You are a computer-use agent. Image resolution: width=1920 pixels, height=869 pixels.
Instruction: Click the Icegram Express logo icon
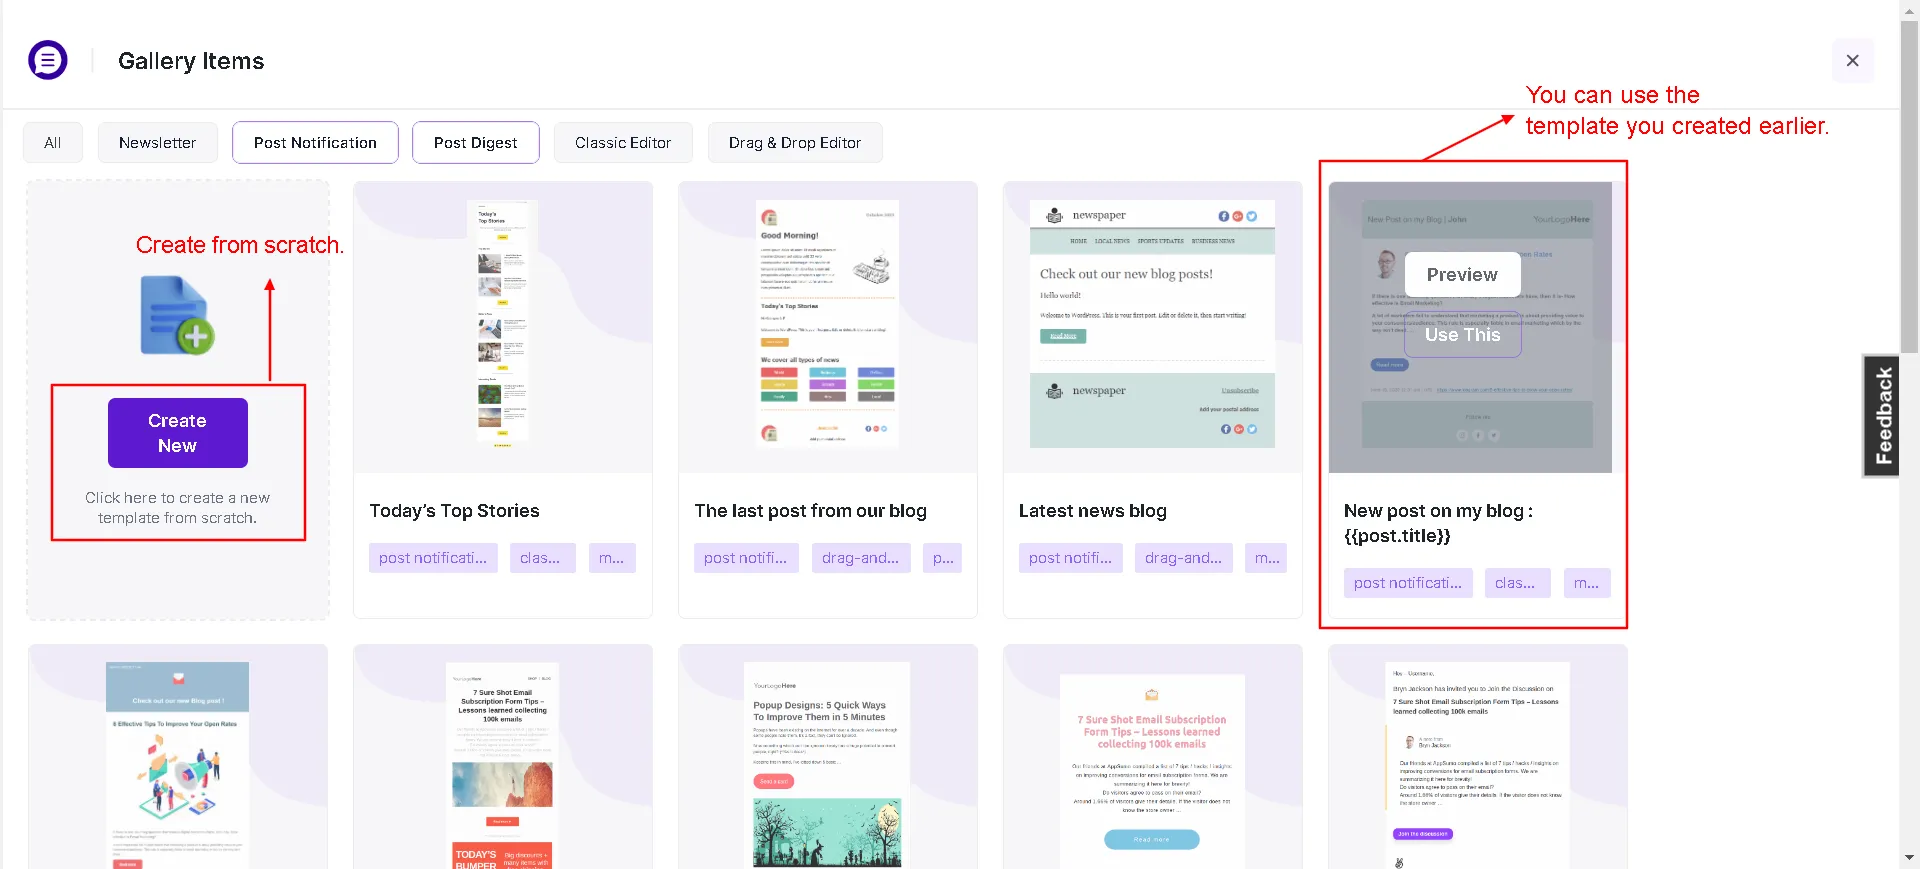(x=48, y=60)
